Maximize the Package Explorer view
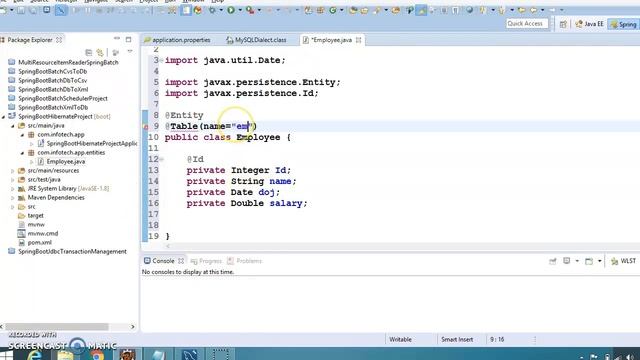The image size is (640, 360). pos(129,40)
